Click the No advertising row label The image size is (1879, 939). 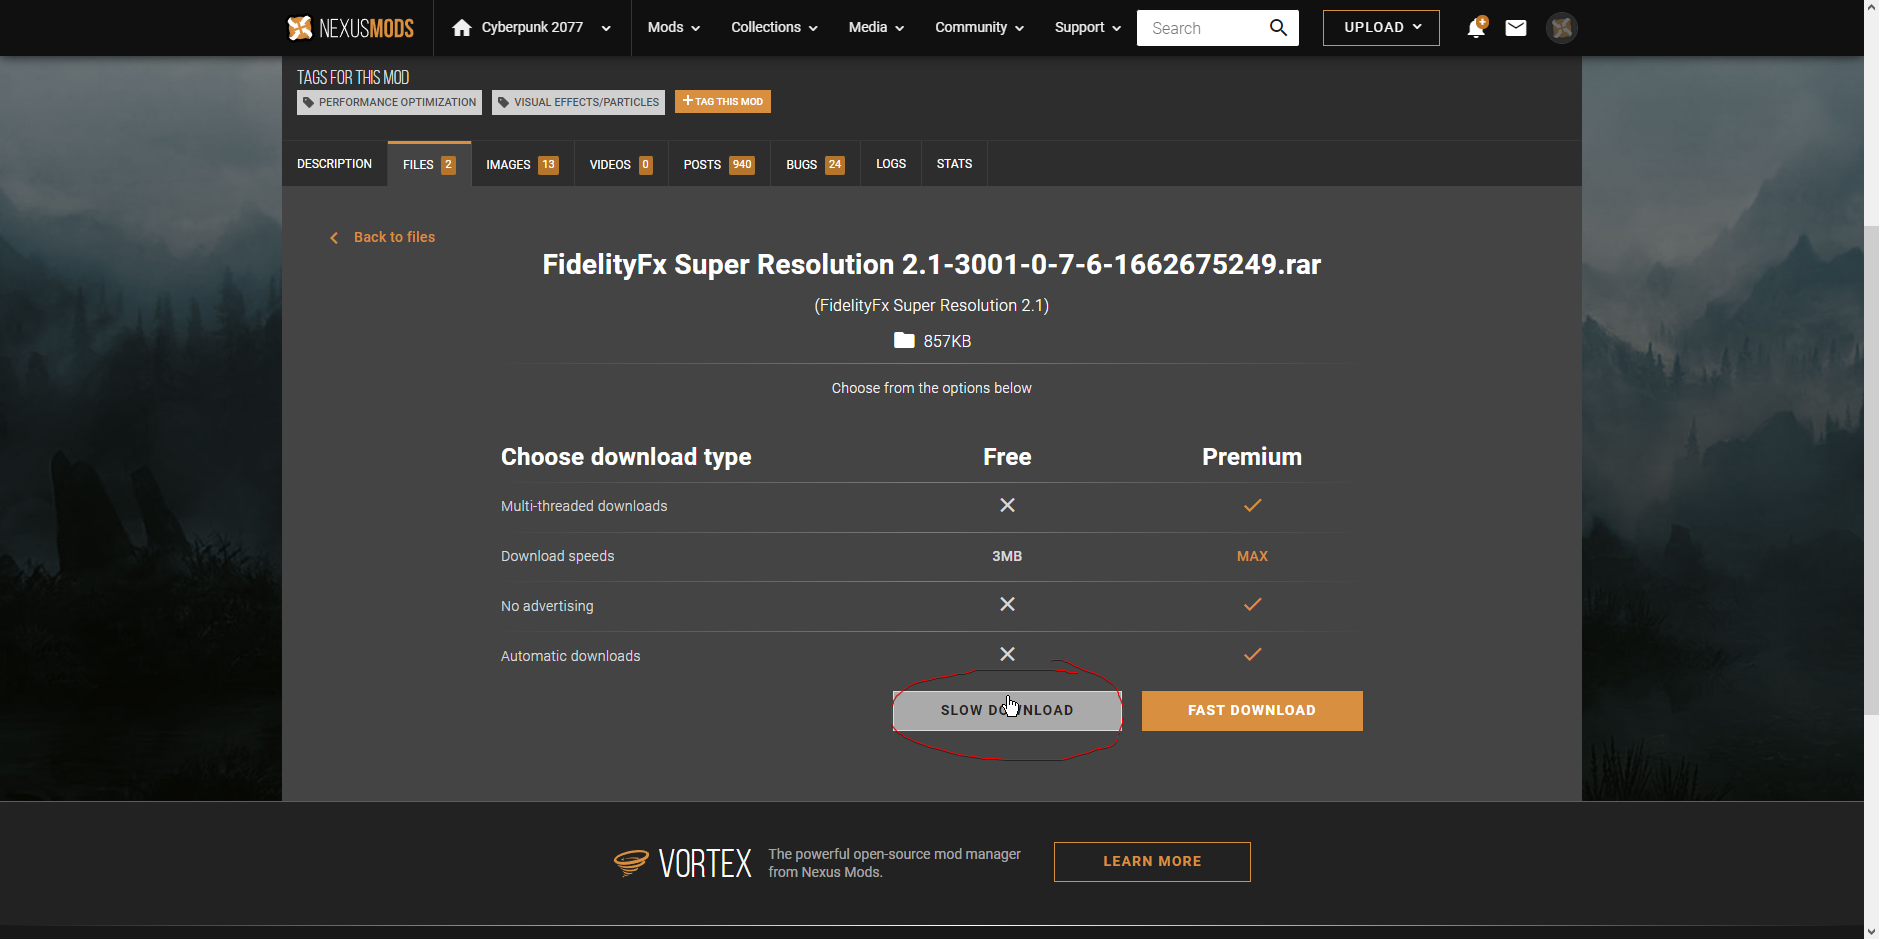pos(547,606)
